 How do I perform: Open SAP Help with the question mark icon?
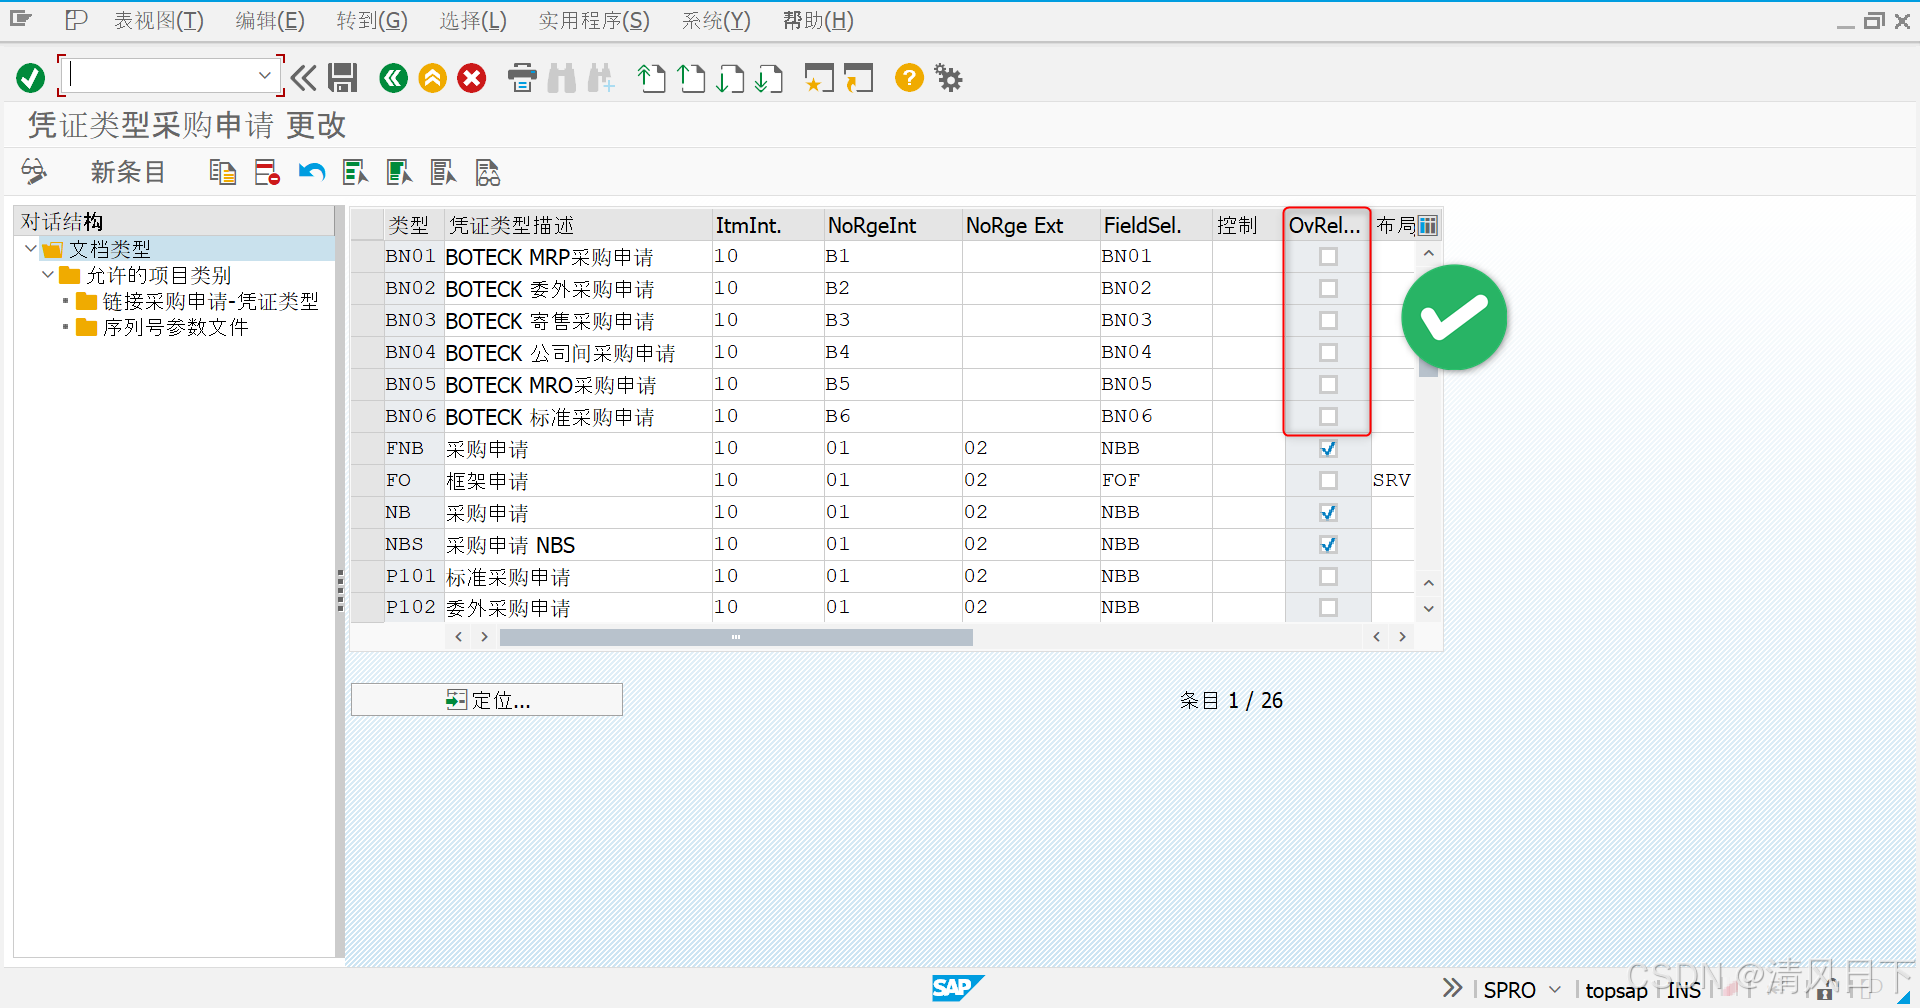(908, 78)
